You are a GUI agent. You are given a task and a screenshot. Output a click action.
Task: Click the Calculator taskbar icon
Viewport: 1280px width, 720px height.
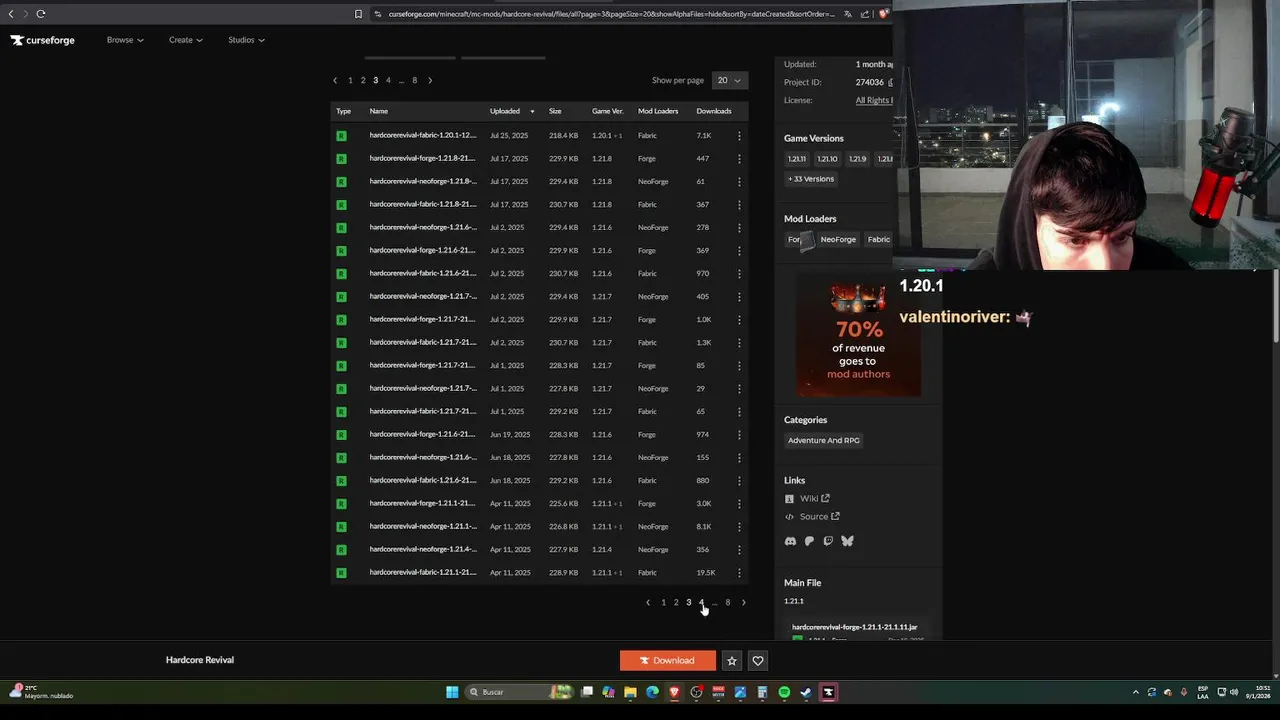pyautogui.click(x=762, y=692)
